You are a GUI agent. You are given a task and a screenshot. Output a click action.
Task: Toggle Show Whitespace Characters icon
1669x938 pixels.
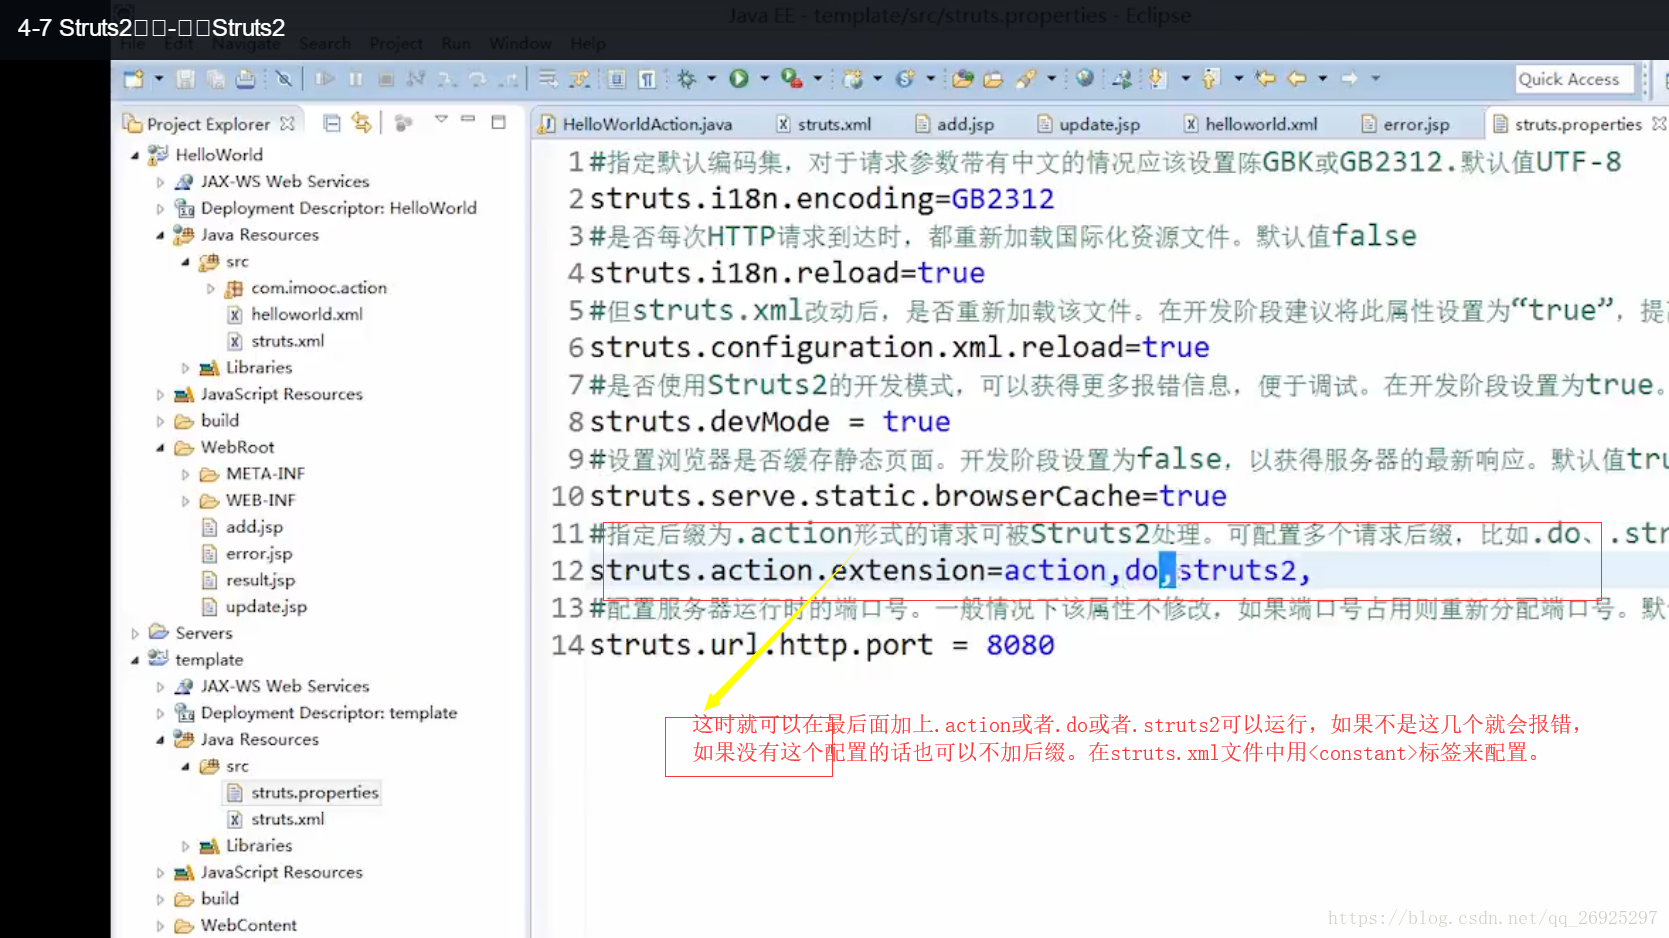647,78
